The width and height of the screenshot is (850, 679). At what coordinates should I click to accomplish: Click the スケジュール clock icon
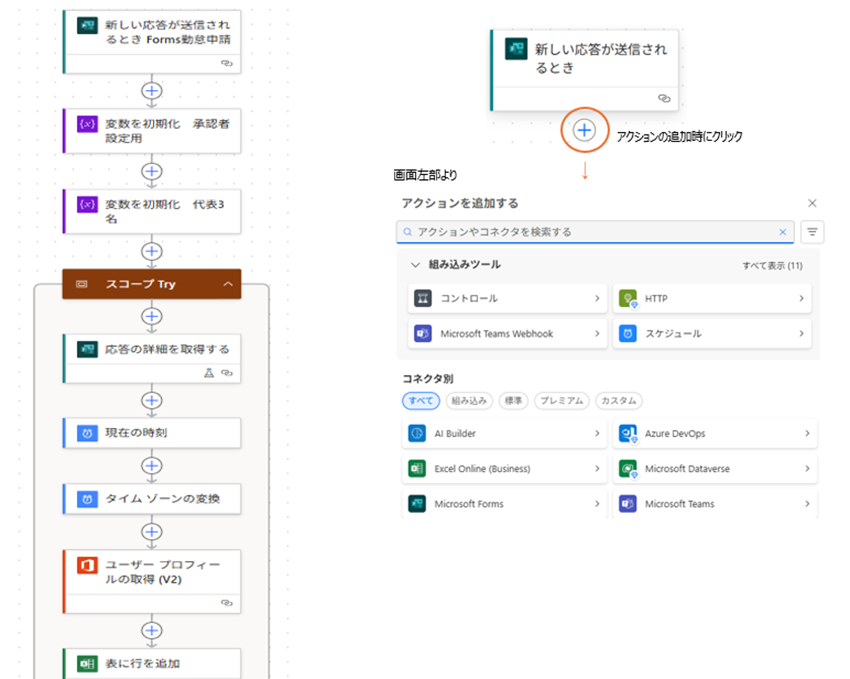point(628,333)
